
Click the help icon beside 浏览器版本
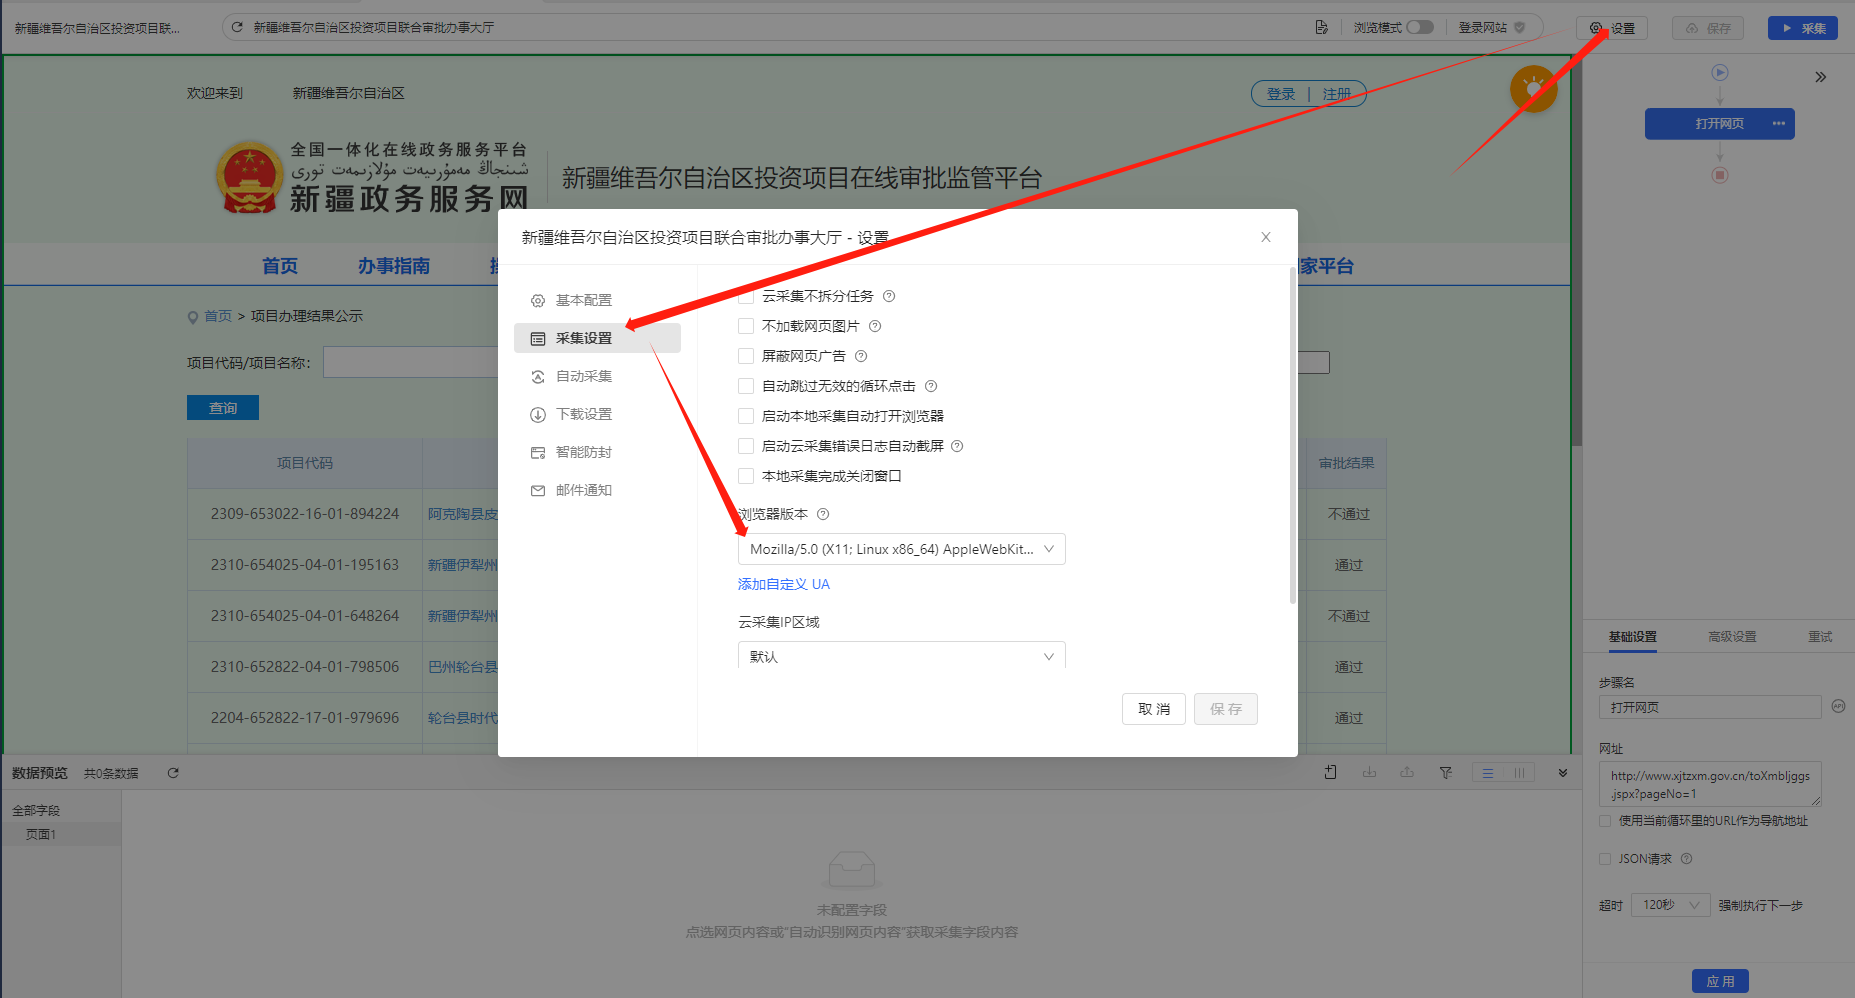[x=823, y=514]
